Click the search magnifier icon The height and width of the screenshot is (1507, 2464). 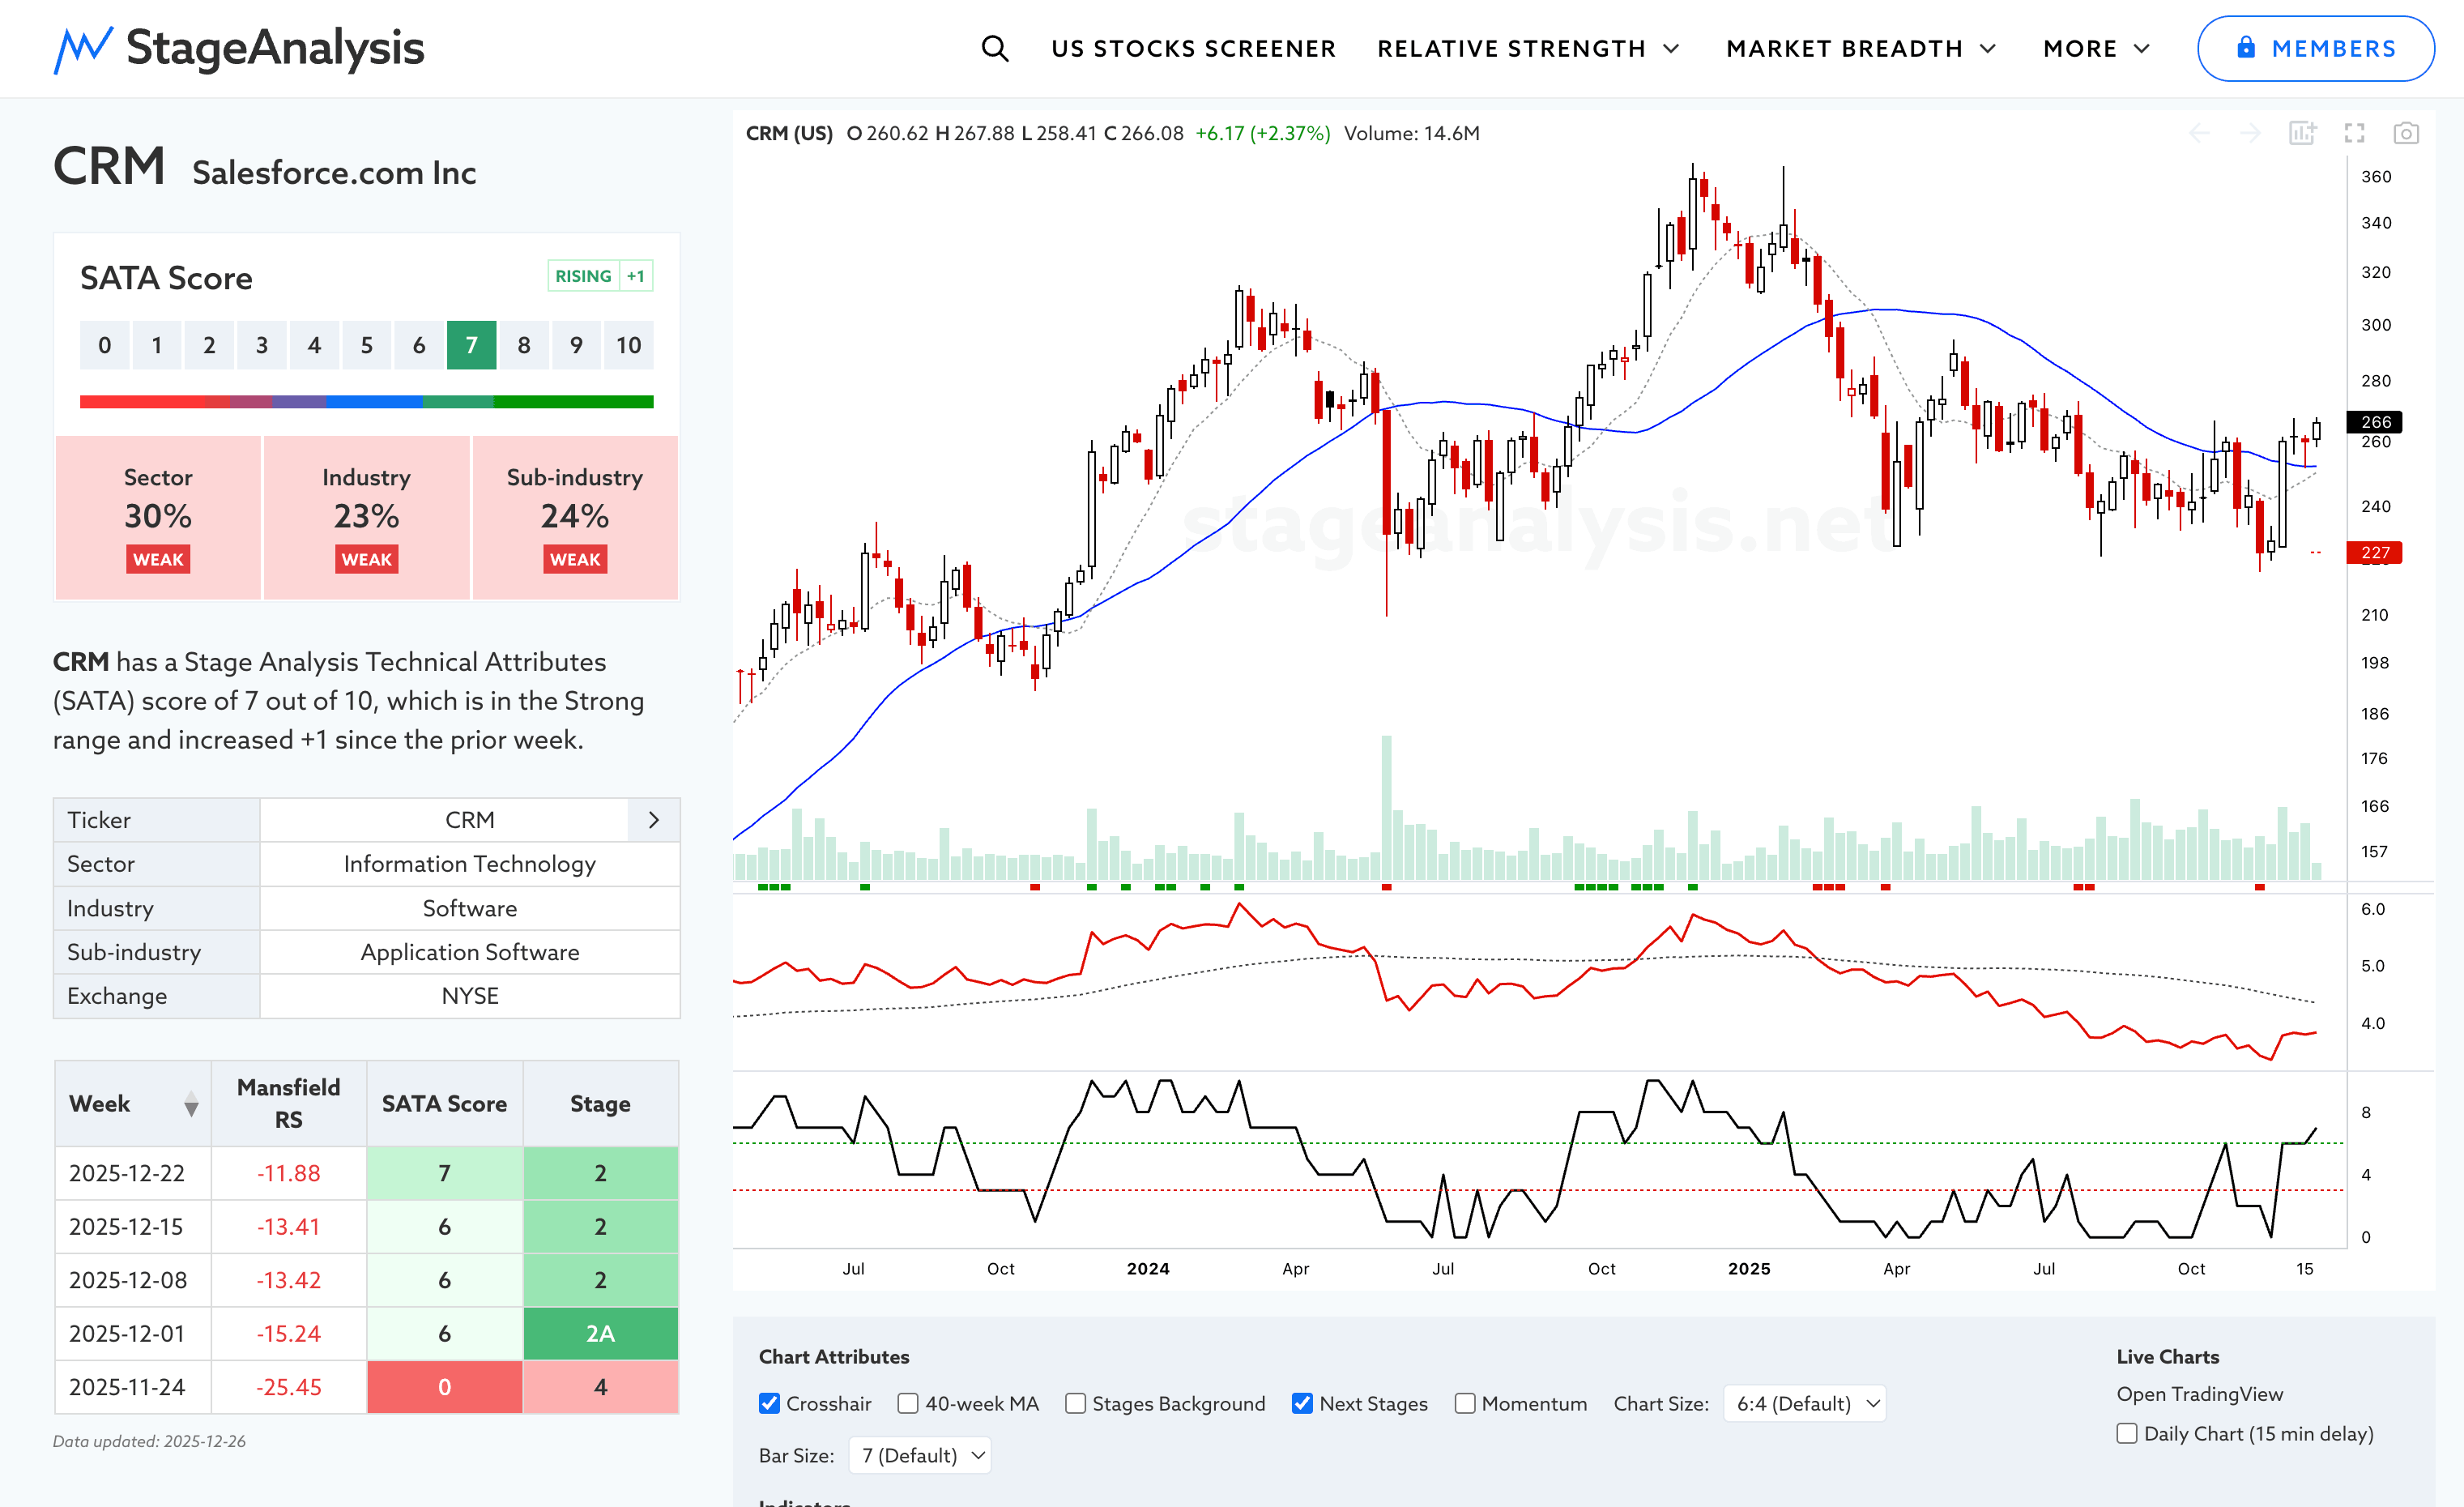click(994, 48)
